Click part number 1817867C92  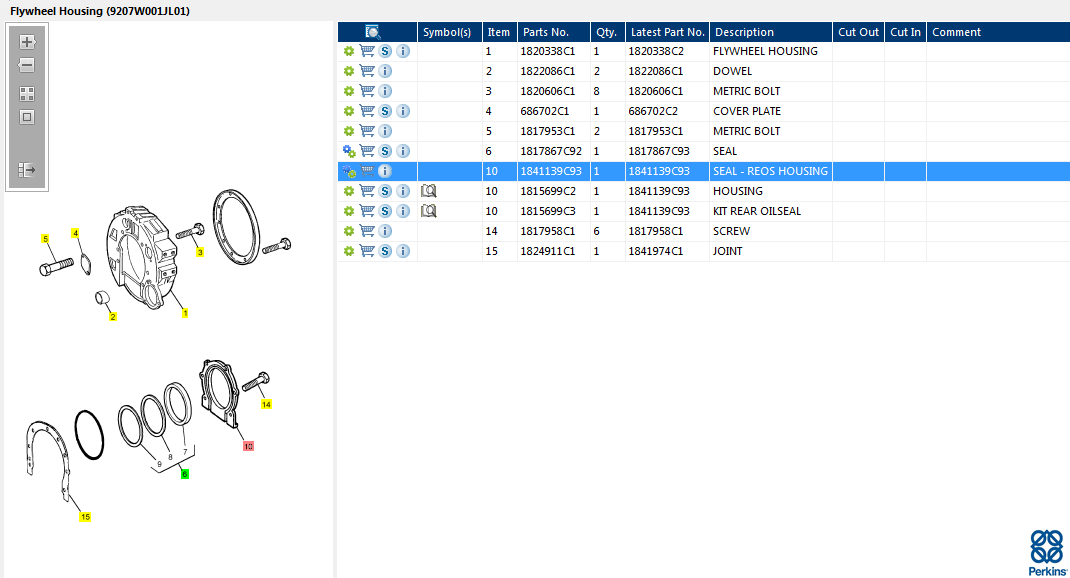(551, 151)
